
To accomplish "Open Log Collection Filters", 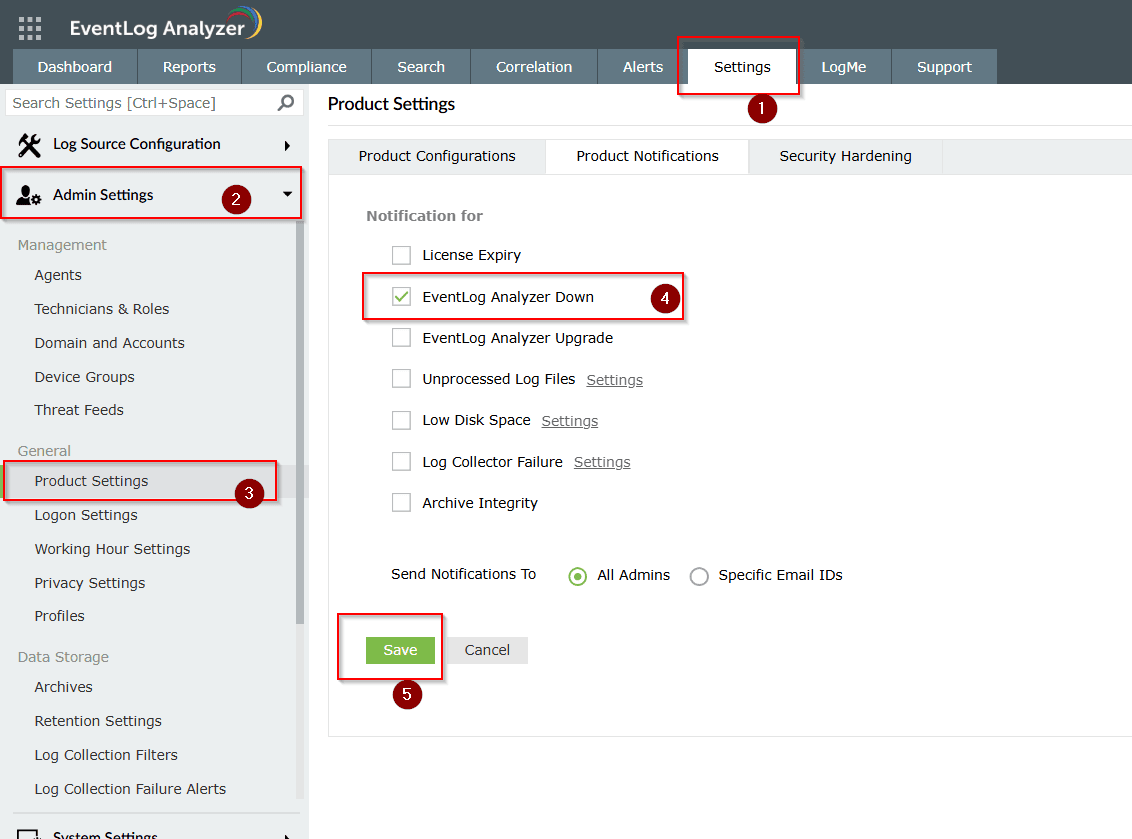I will 106,755.
